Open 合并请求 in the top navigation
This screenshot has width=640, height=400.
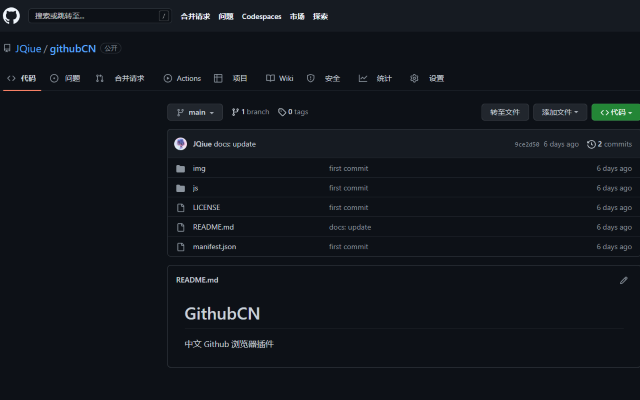click(195, 16)
